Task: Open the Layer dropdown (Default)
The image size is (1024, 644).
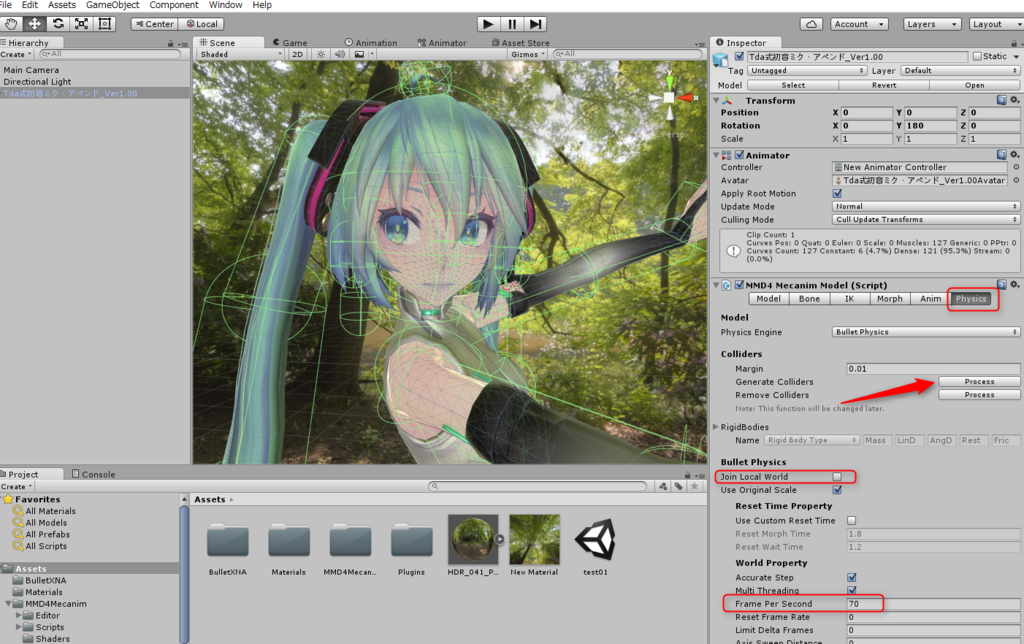Action: click(960, 71)
